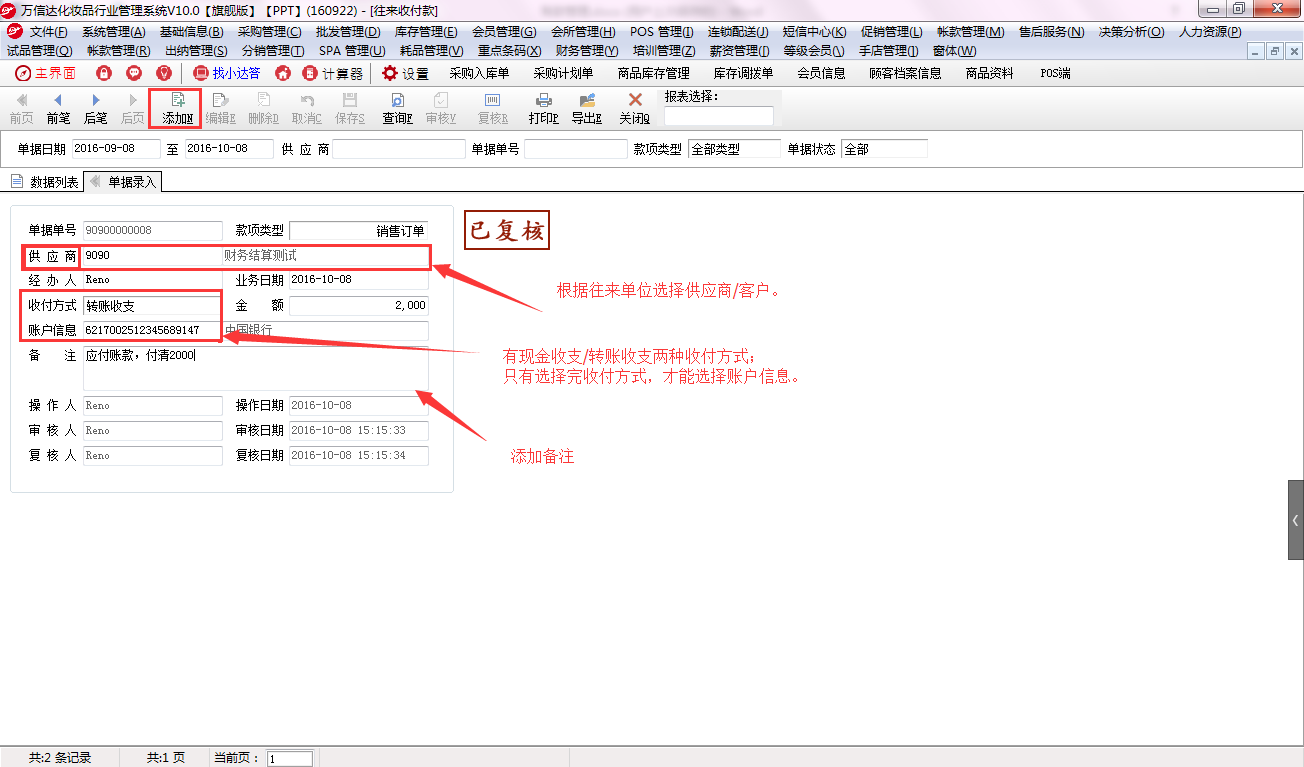This screenshot has height=767, width=1304.
Task: Click the 编辑 edit toolbar icon
Action: coord(220,108)
